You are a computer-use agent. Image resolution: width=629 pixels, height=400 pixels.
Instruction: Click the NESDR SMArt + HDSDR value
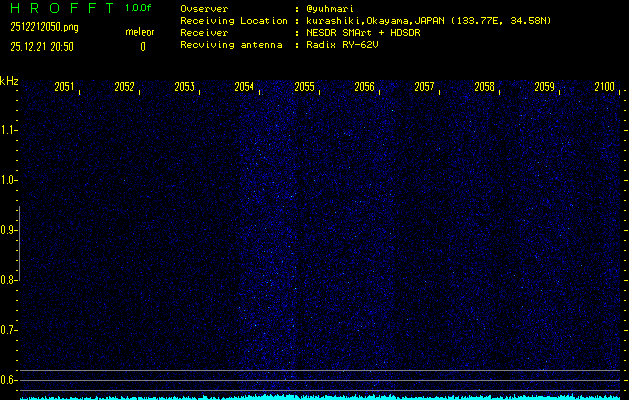pos(363,33)
